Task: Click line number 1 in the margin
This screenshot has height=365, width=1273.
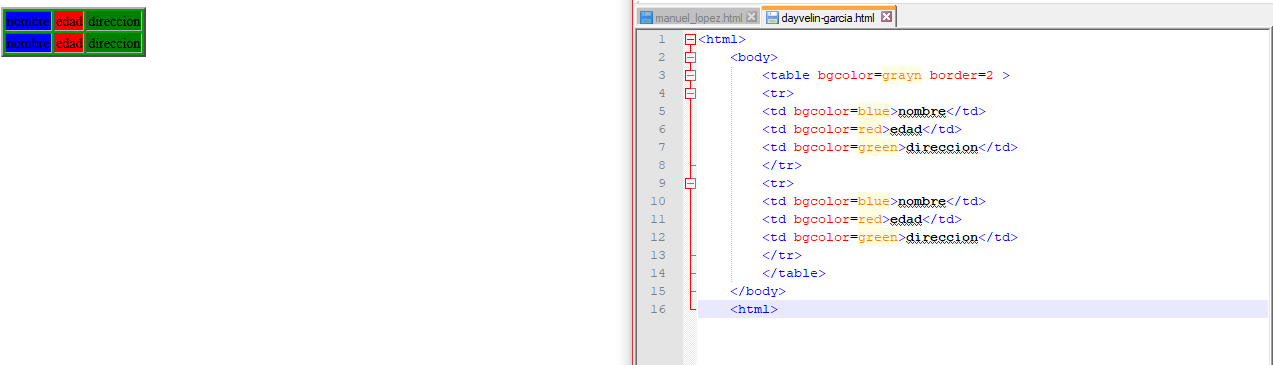Action: [661, 39]
